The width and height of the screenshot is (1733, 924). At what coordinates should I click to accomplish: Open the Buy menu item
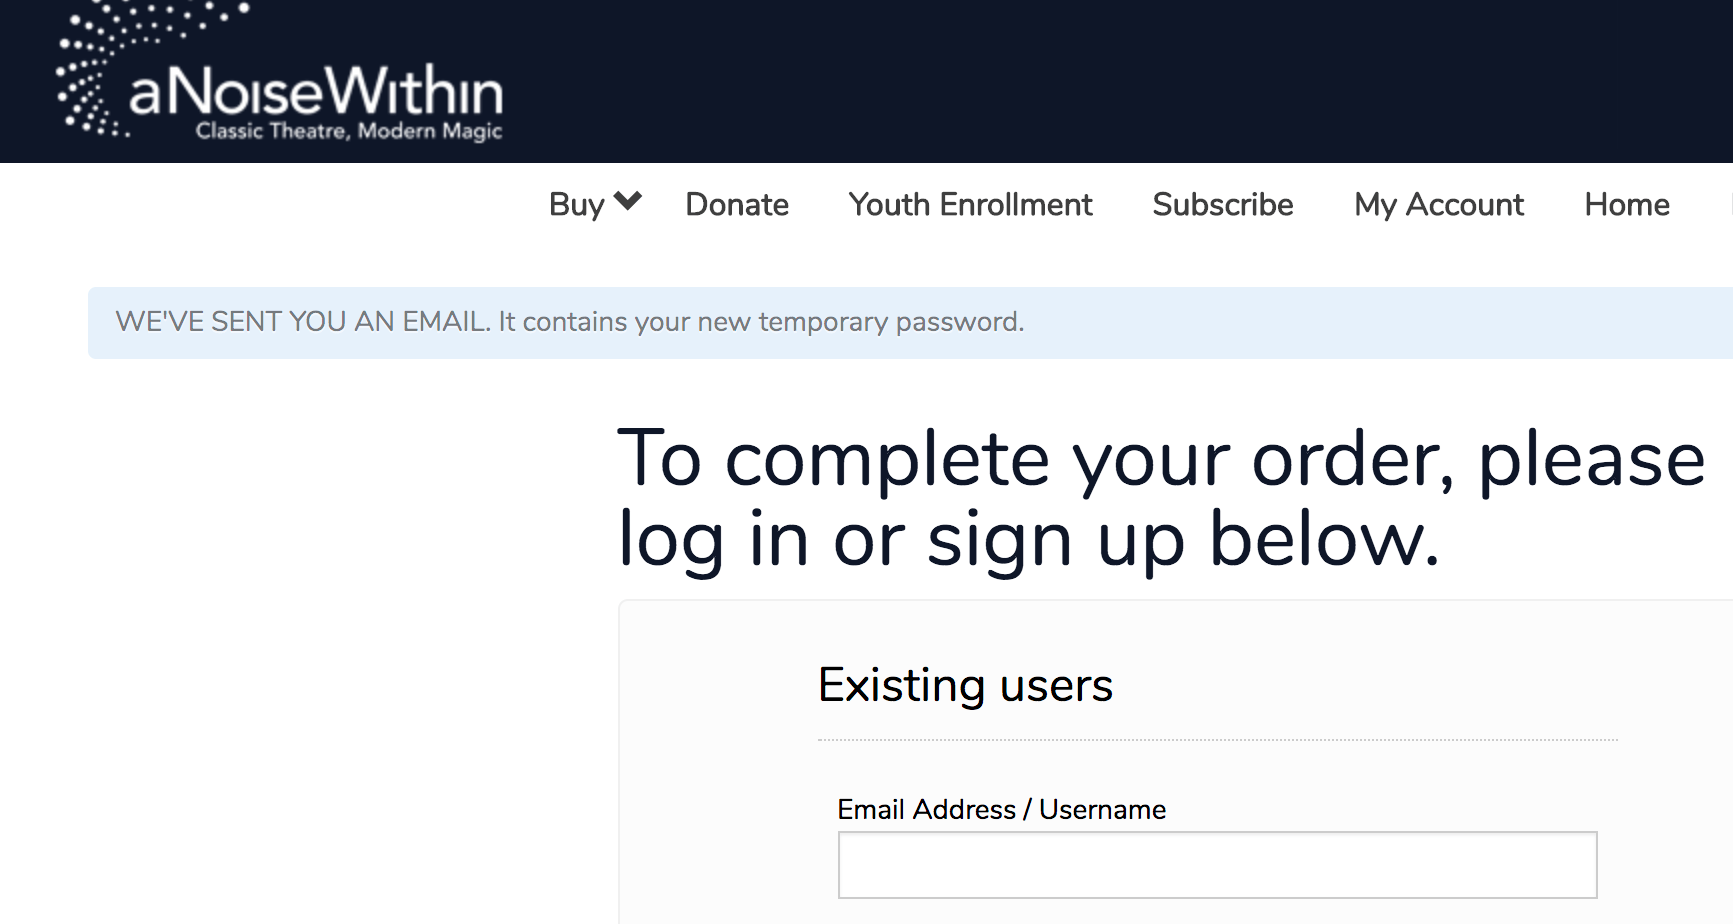pyautogui.click(x=577, y=205)
